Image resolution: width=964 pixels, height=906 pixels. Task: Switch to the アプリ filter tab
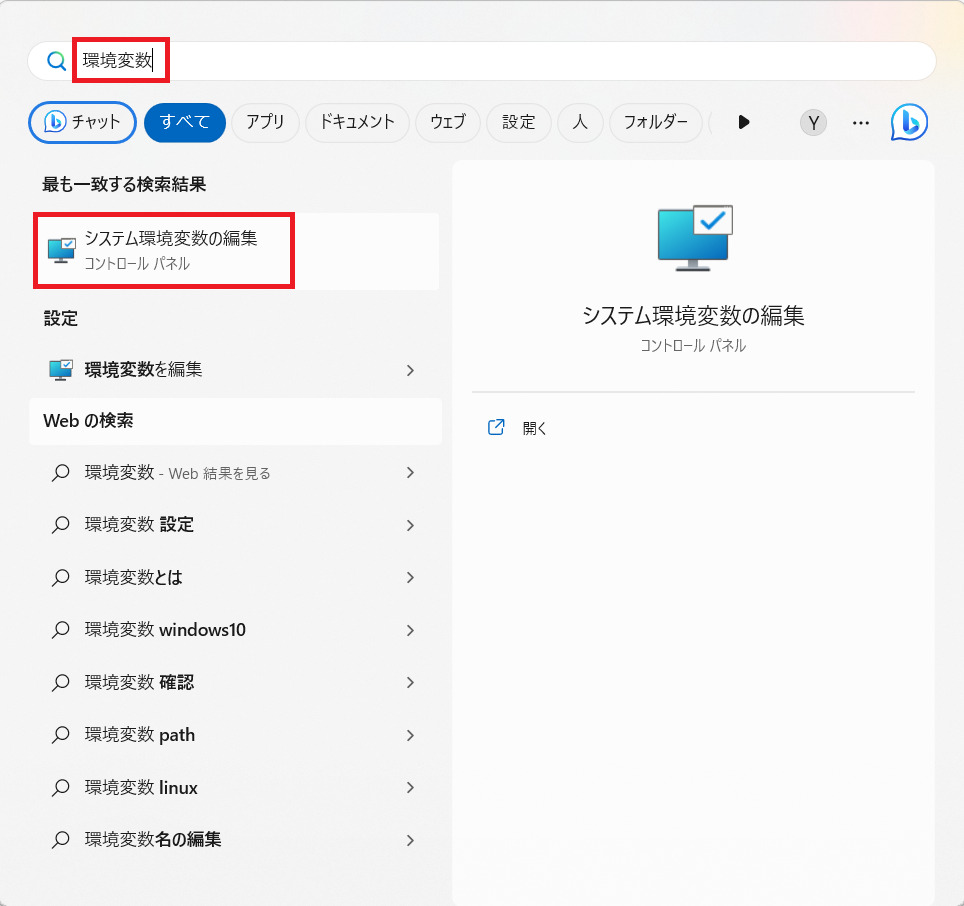(265, 122)
